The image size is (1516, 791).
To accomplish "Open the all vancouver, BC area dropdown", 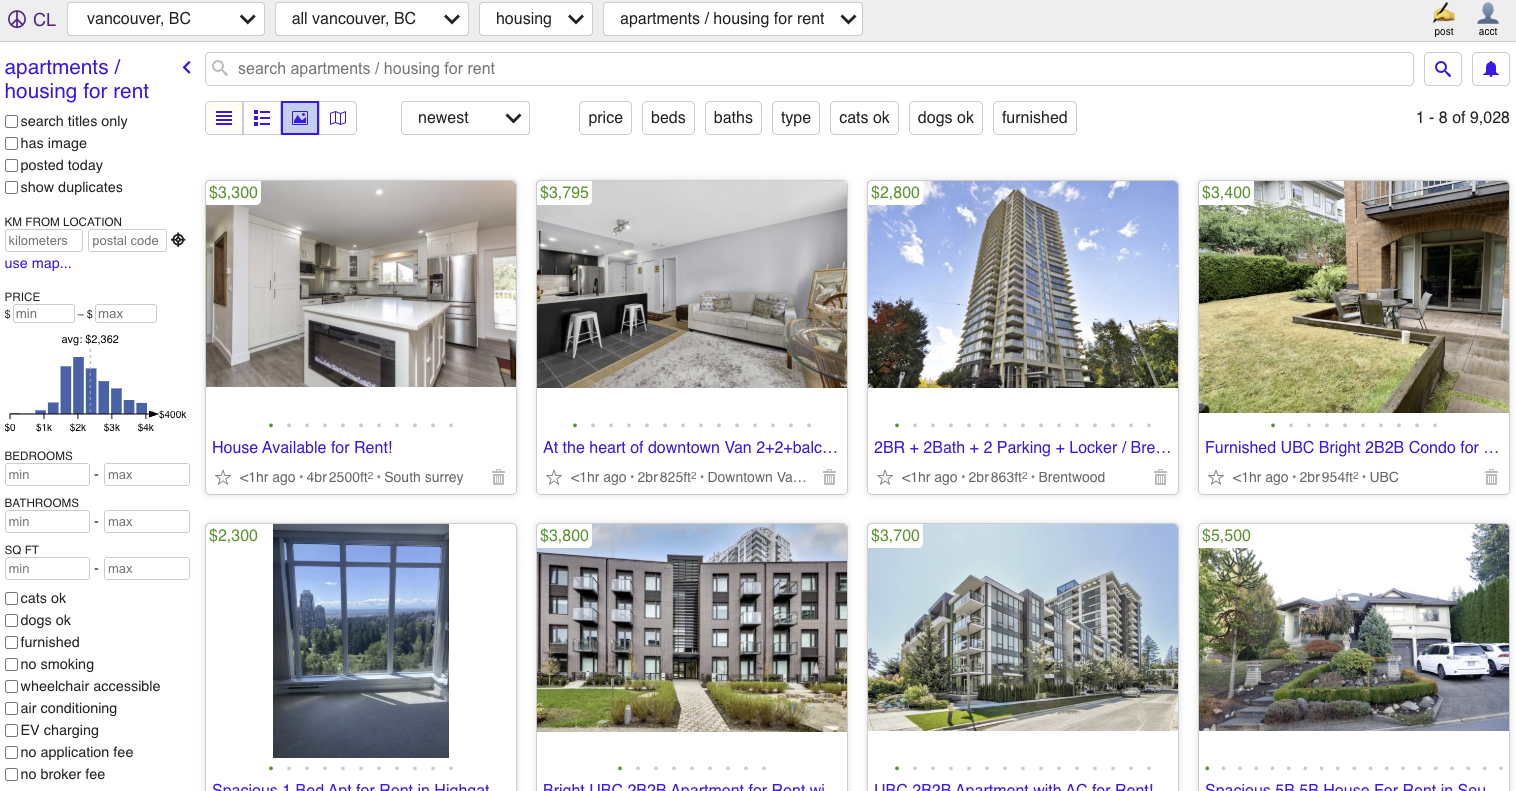I will [x=372, y=19].
